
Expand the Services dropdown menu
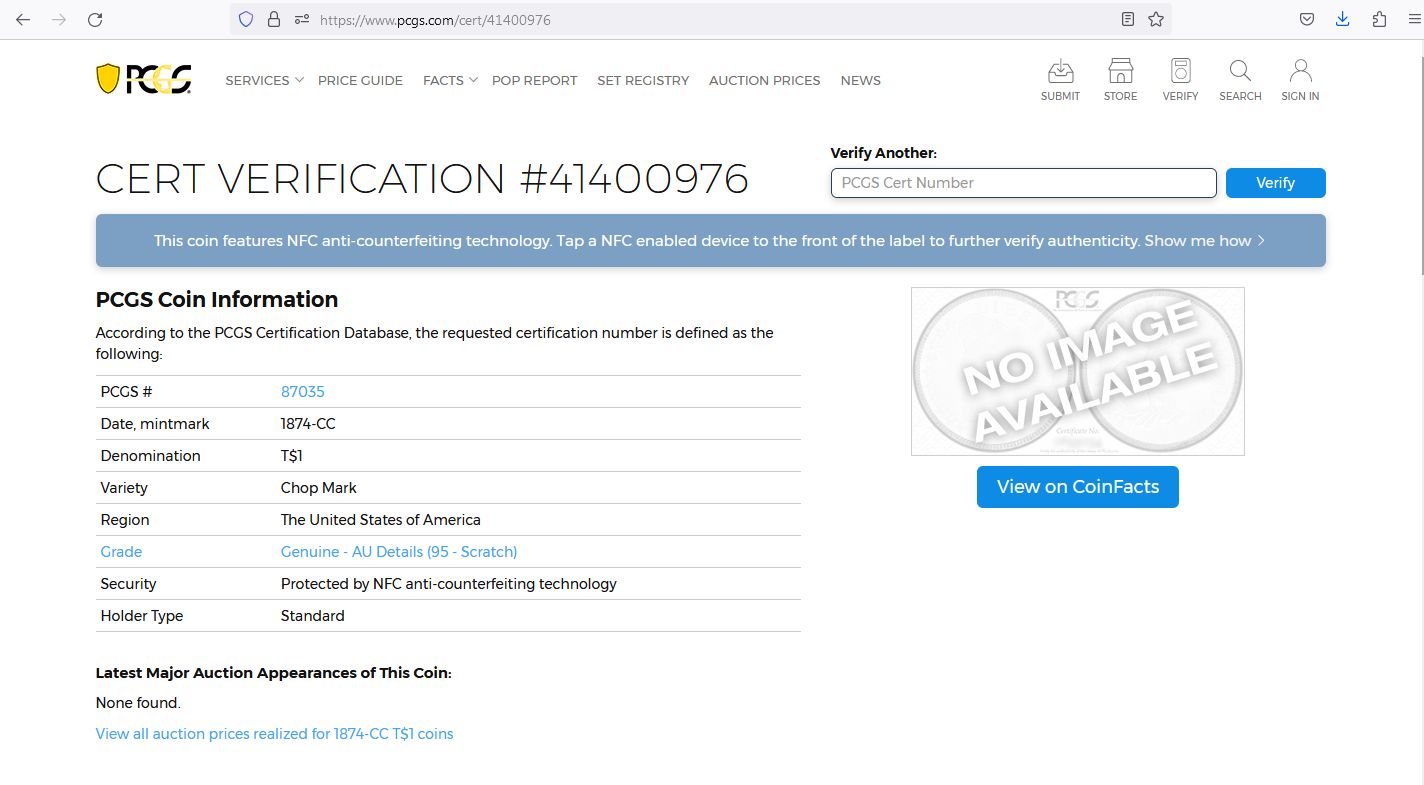pos(263,80)
